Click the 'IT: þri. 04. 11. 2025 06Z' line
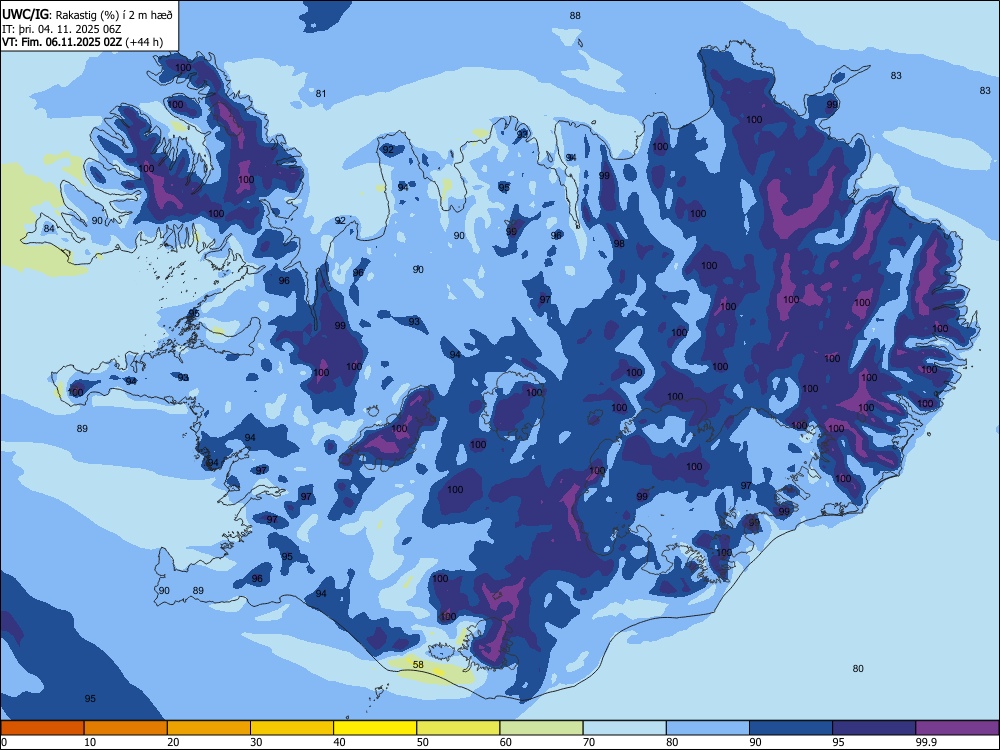 (62, 29)
